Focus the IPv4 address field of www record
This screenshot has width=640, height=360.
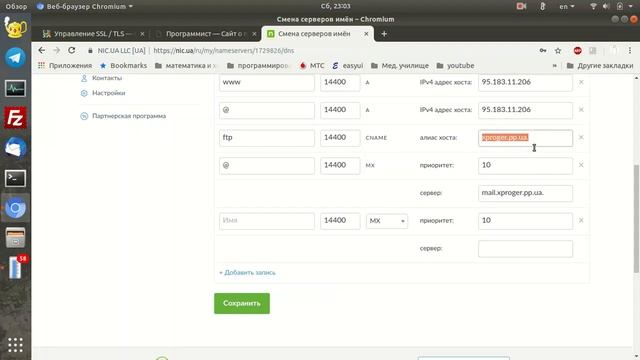pos(525,82)
